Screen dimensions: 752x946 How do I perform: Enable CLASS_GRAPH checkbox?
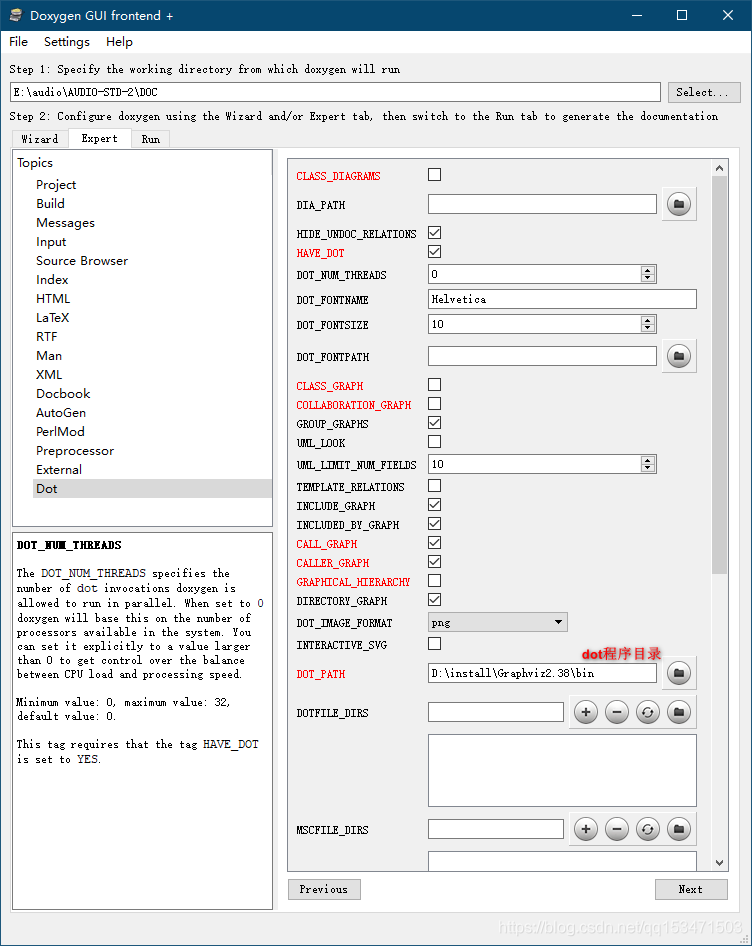pyautogui.click(x=435, y=384)
